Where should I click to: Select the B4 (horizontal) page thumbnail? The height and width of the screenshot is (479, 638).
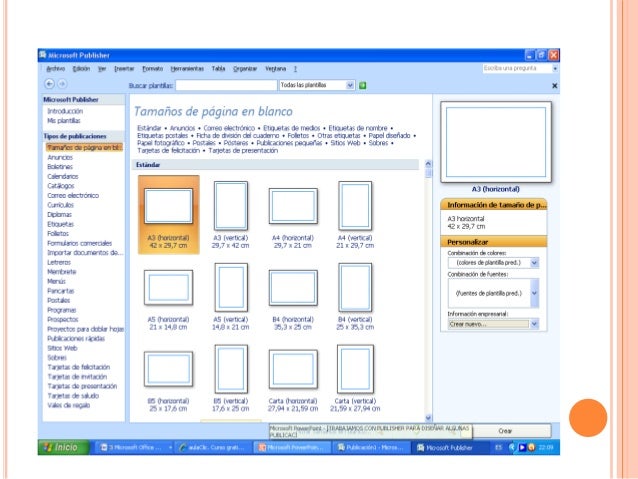293,287
